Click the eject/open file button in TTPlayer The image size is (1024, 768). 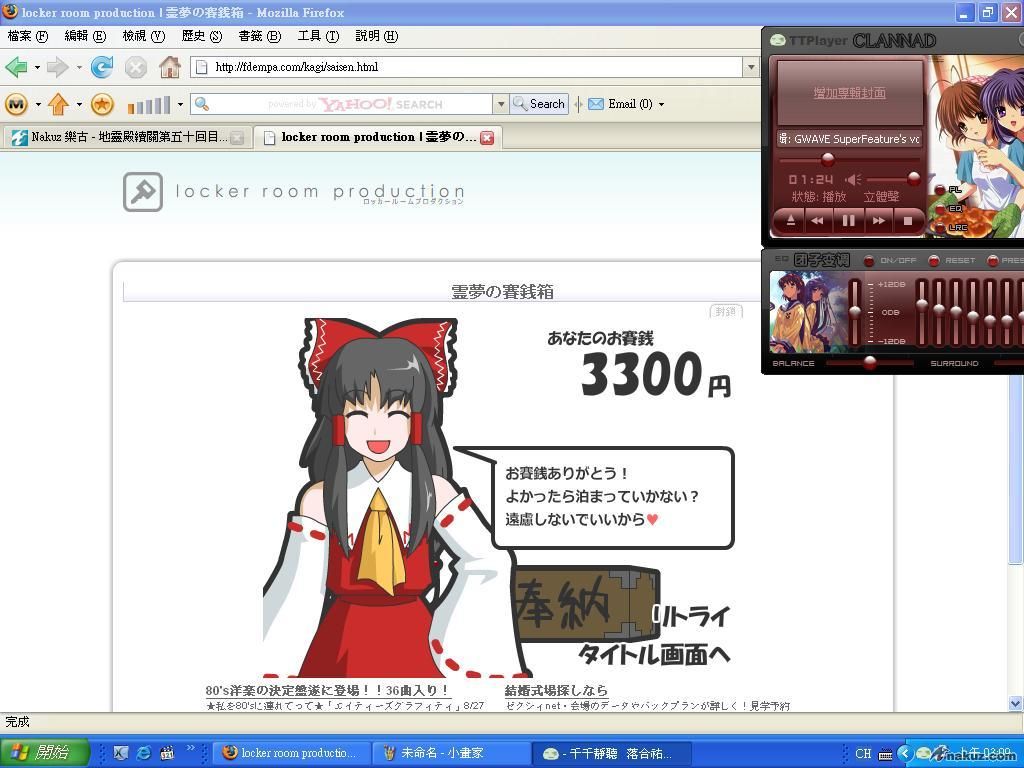click(790, 221)
